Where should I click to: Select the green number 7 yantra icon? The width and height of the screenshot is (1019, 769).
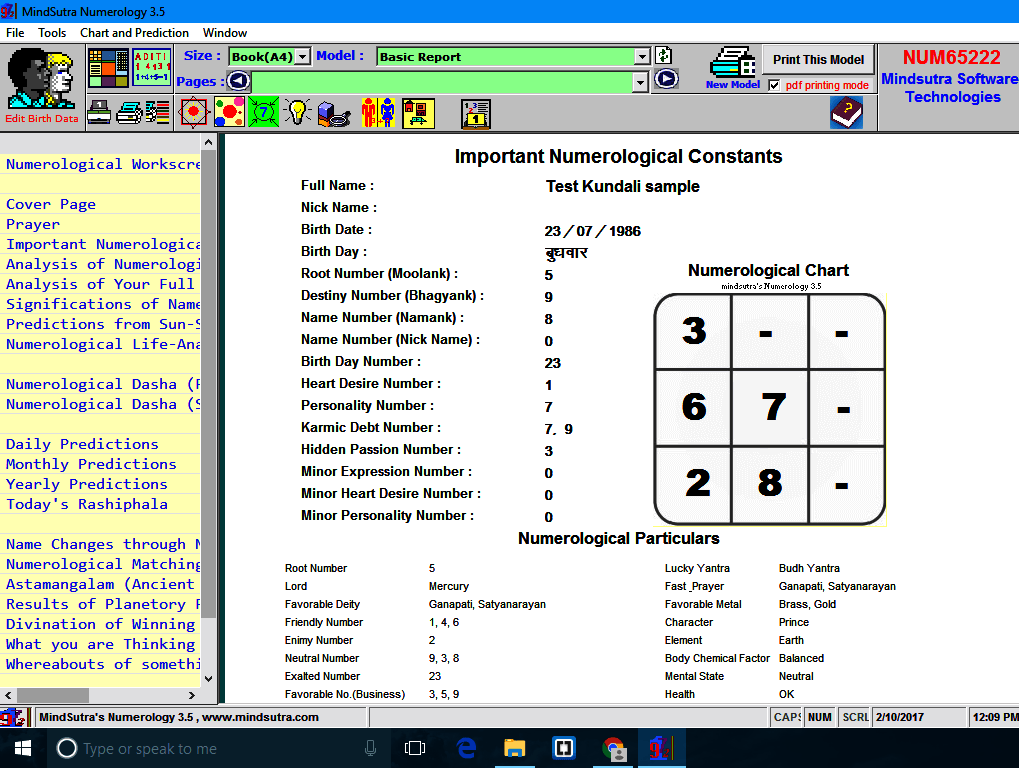[263, 112]
